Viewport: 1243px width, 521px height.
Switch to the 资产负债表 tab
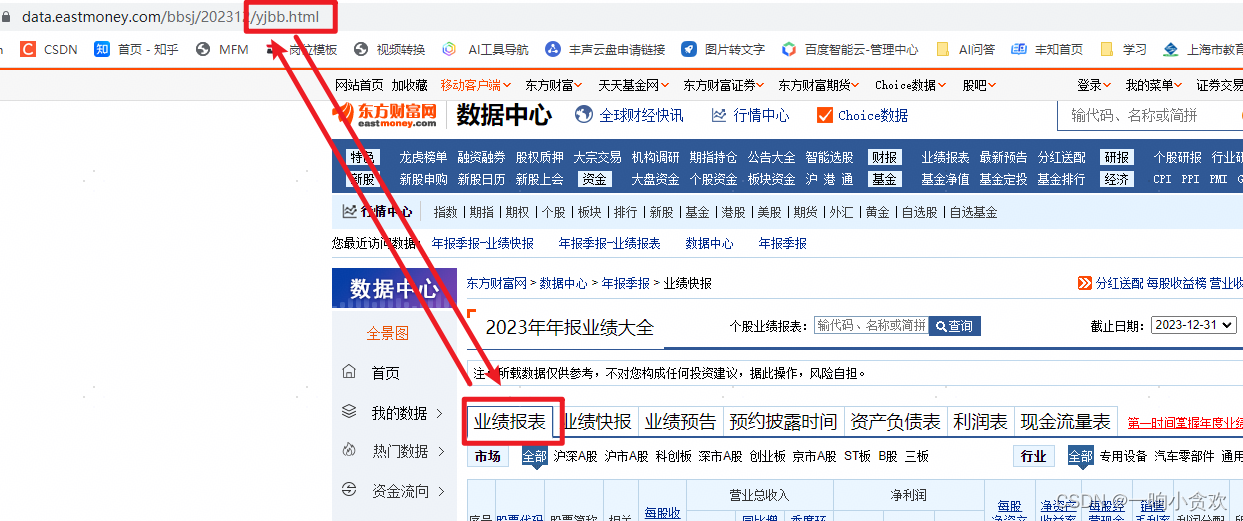pos(896,422)
